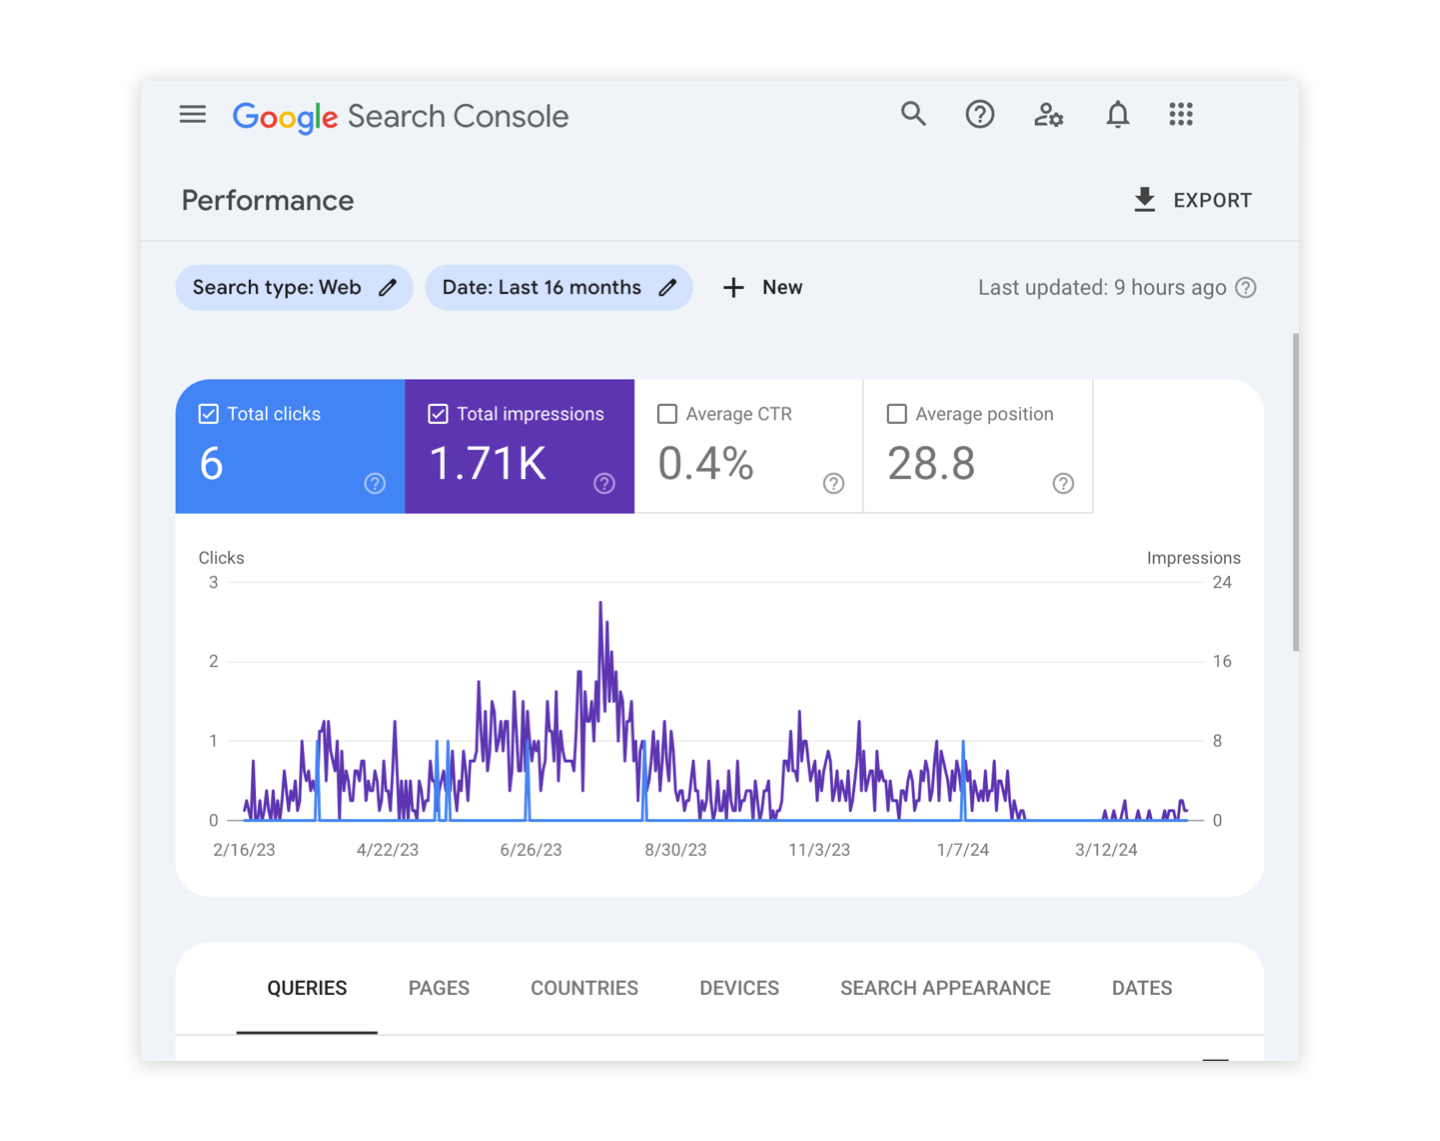Click help icon beside Last updated text
Image resolution: width=1440 pixels, height=1141 pixels.
click(x=1246, y=288)
